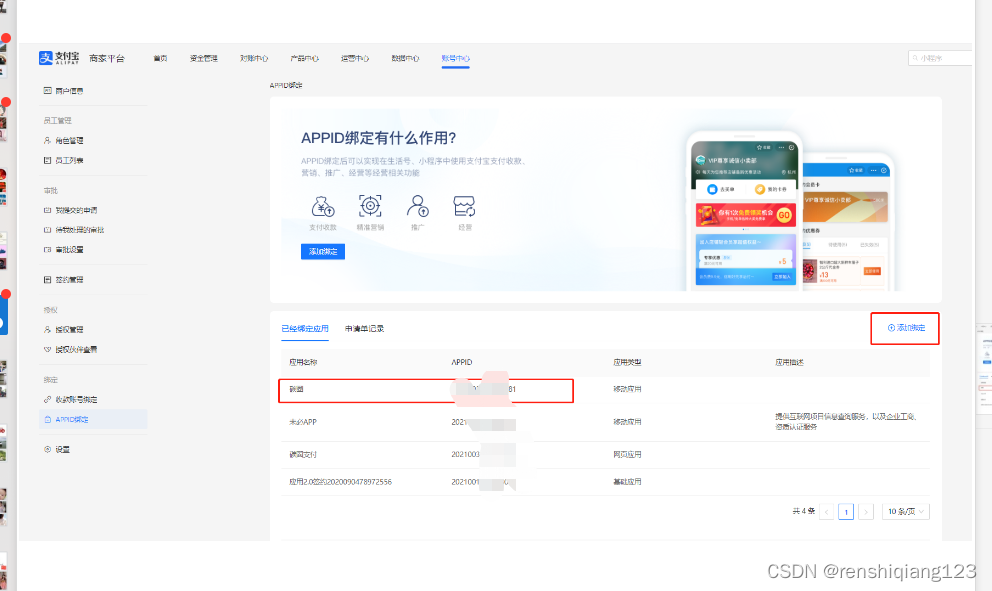
Task: Select page number 1 in pagination
Action: [x=846, y=511]
